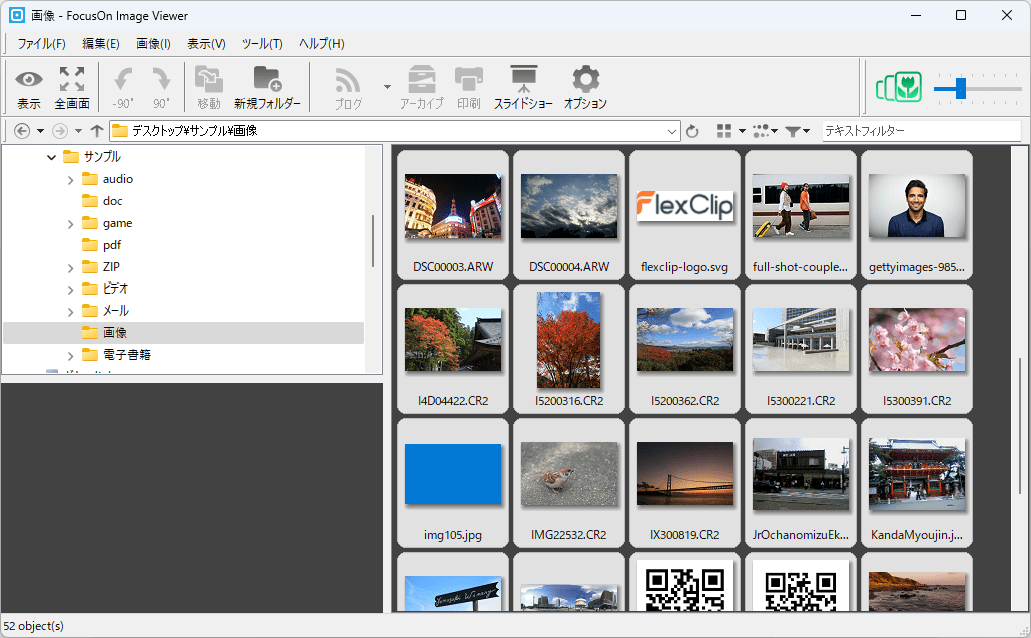
Task: Click the green thumbnail size icon
Action: pyautogui.click(x=899, y=87)
